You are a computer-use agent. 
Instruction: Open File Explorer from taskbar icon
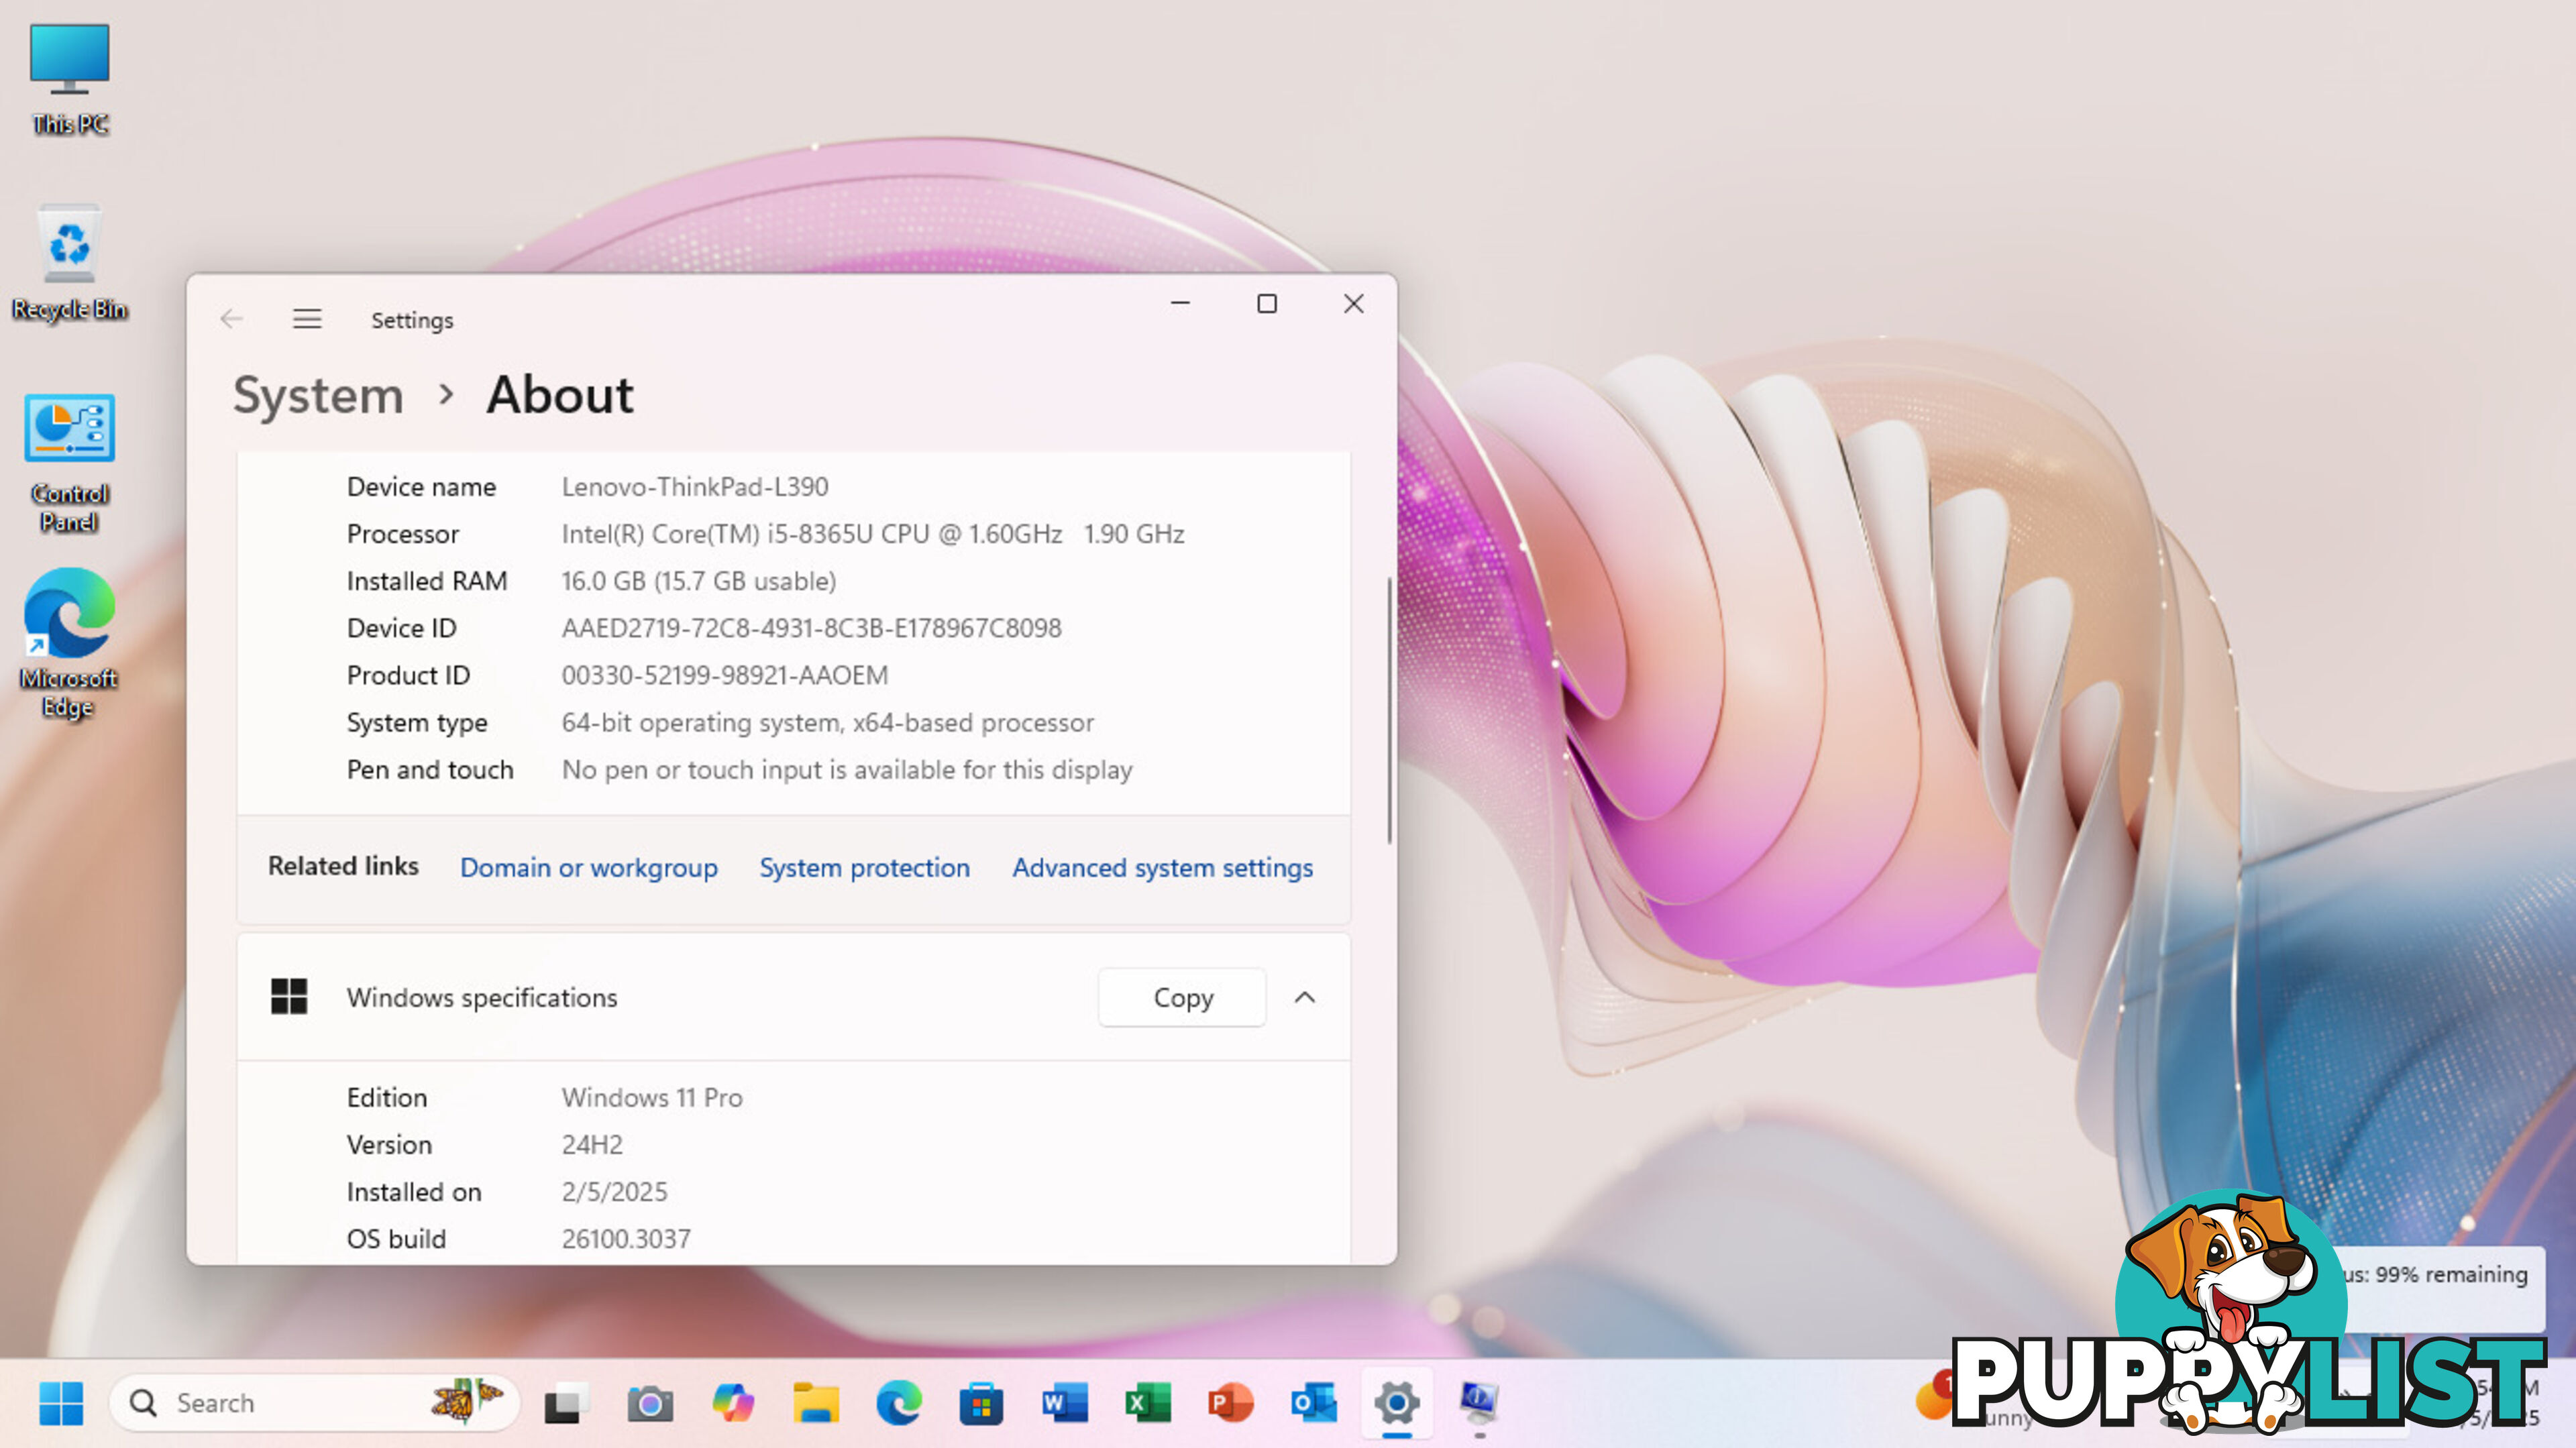pyautogui.click(x=816, y=1402)
